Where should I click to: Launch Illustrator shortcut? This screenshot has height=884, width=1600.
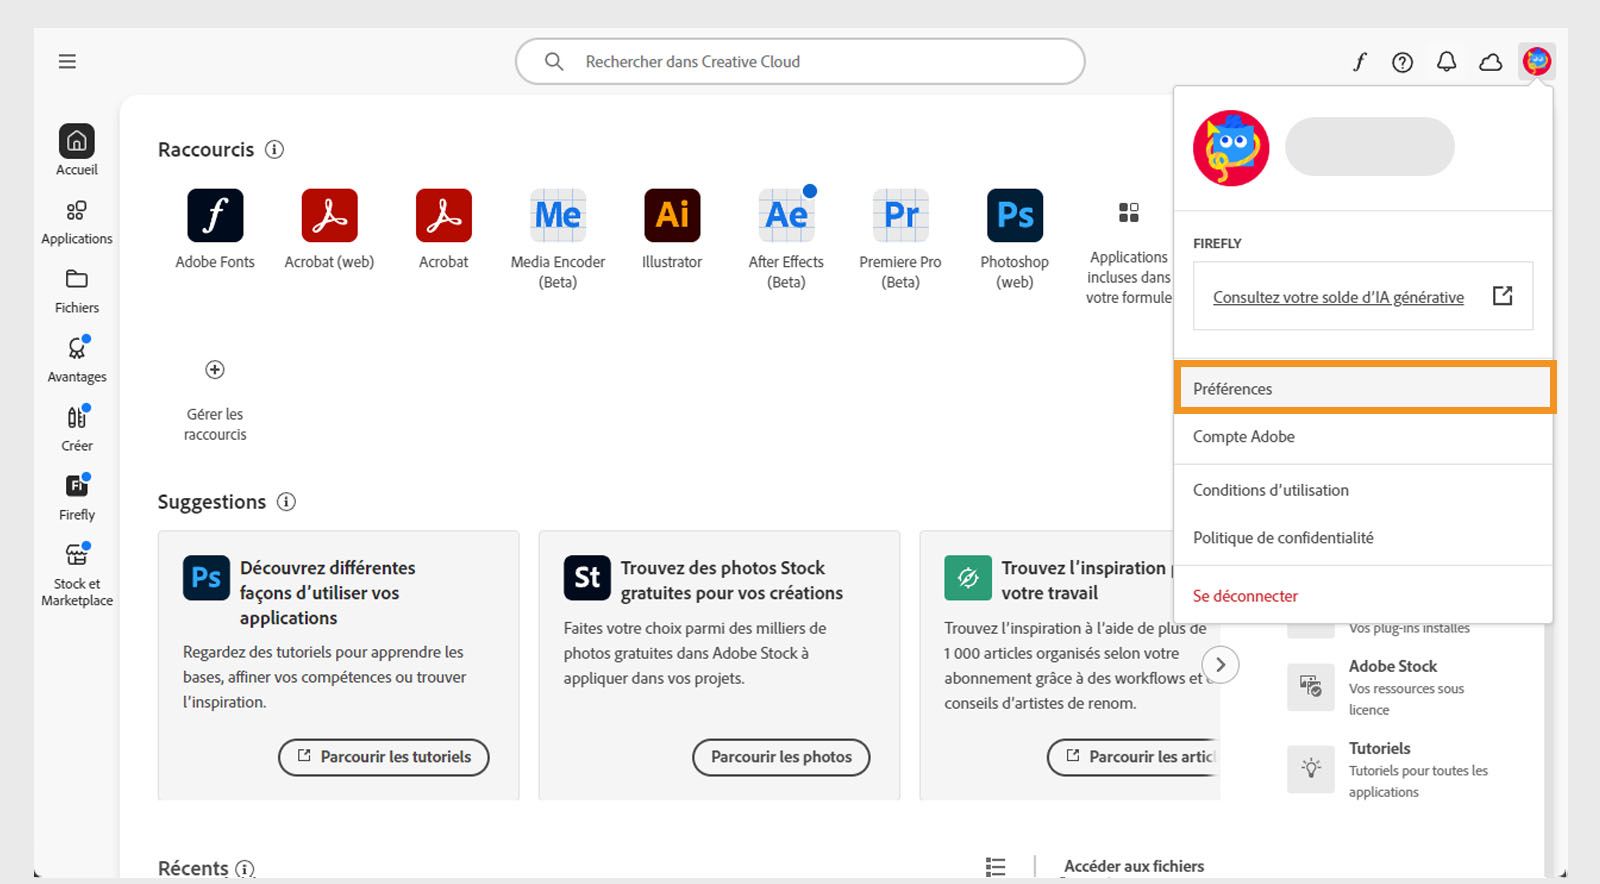672,229
